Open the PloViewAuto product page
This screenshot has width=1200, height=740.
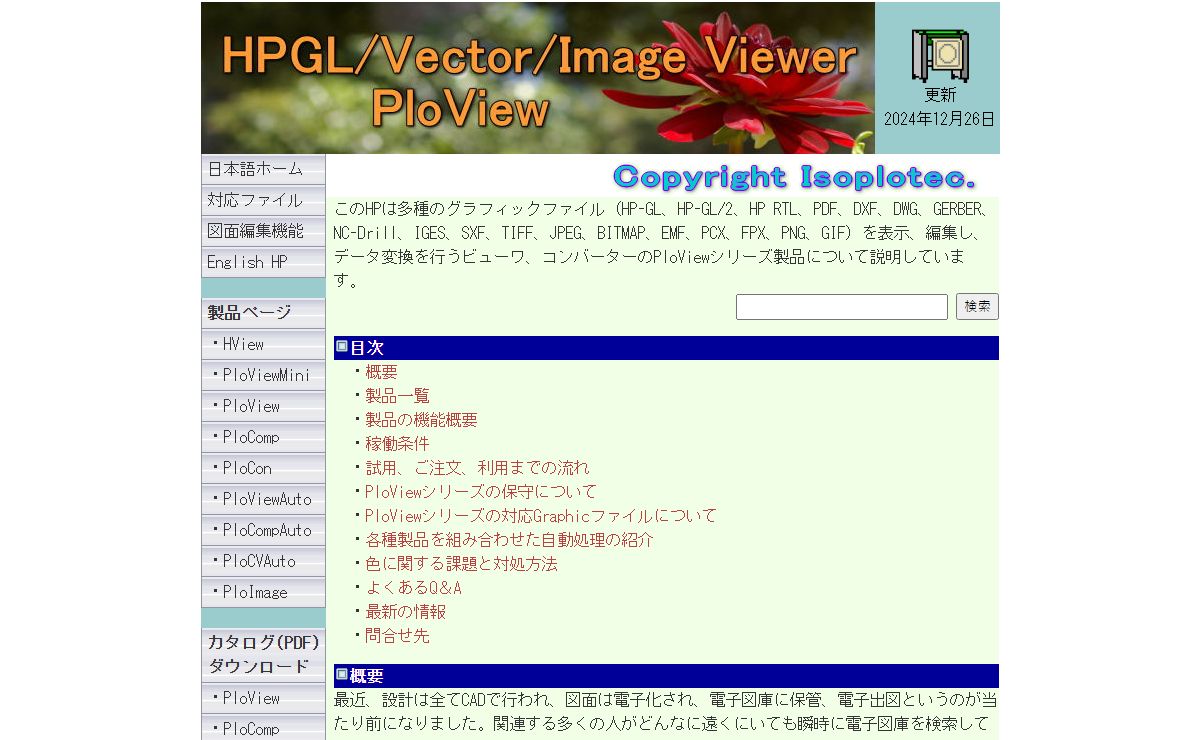263,499
